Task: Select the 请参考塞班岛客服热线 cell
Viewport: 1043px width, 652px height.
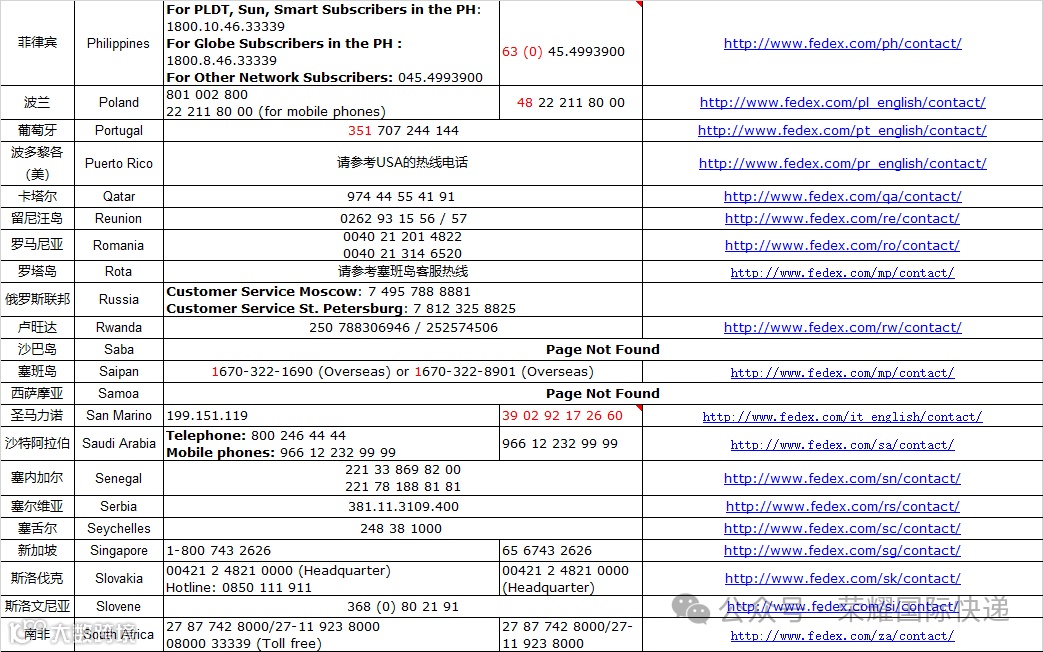Action: tap(403, 271)
